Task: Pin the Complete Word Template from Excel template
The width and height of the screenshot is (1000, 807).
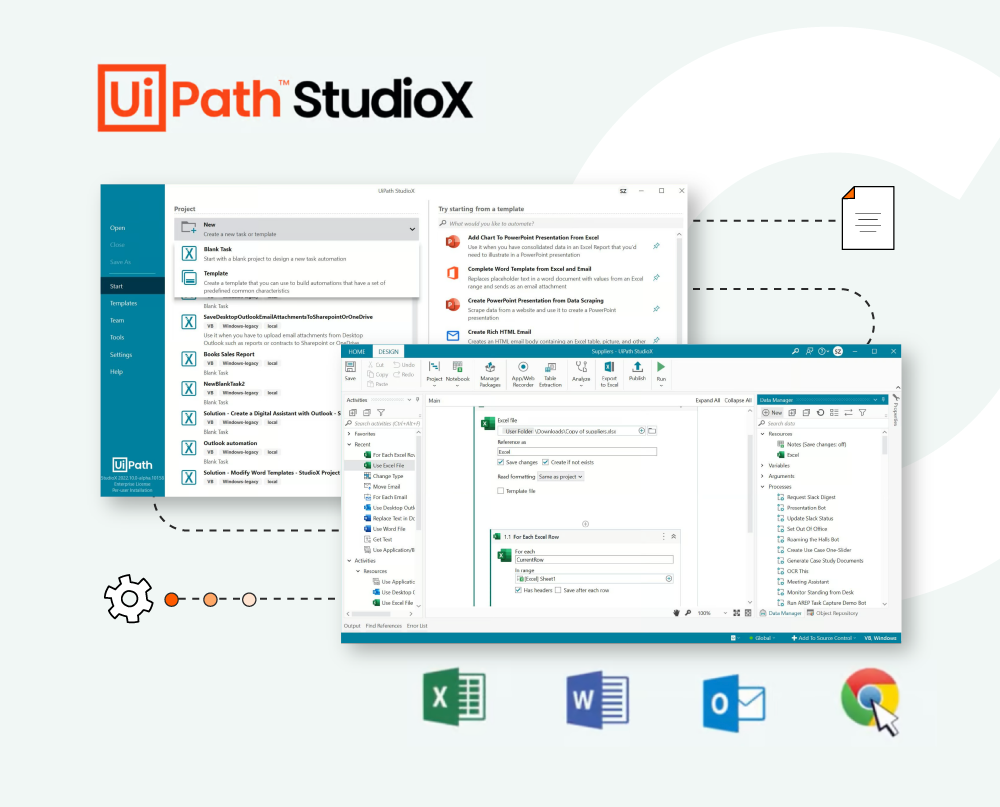Action: click(x=656, y=278)
